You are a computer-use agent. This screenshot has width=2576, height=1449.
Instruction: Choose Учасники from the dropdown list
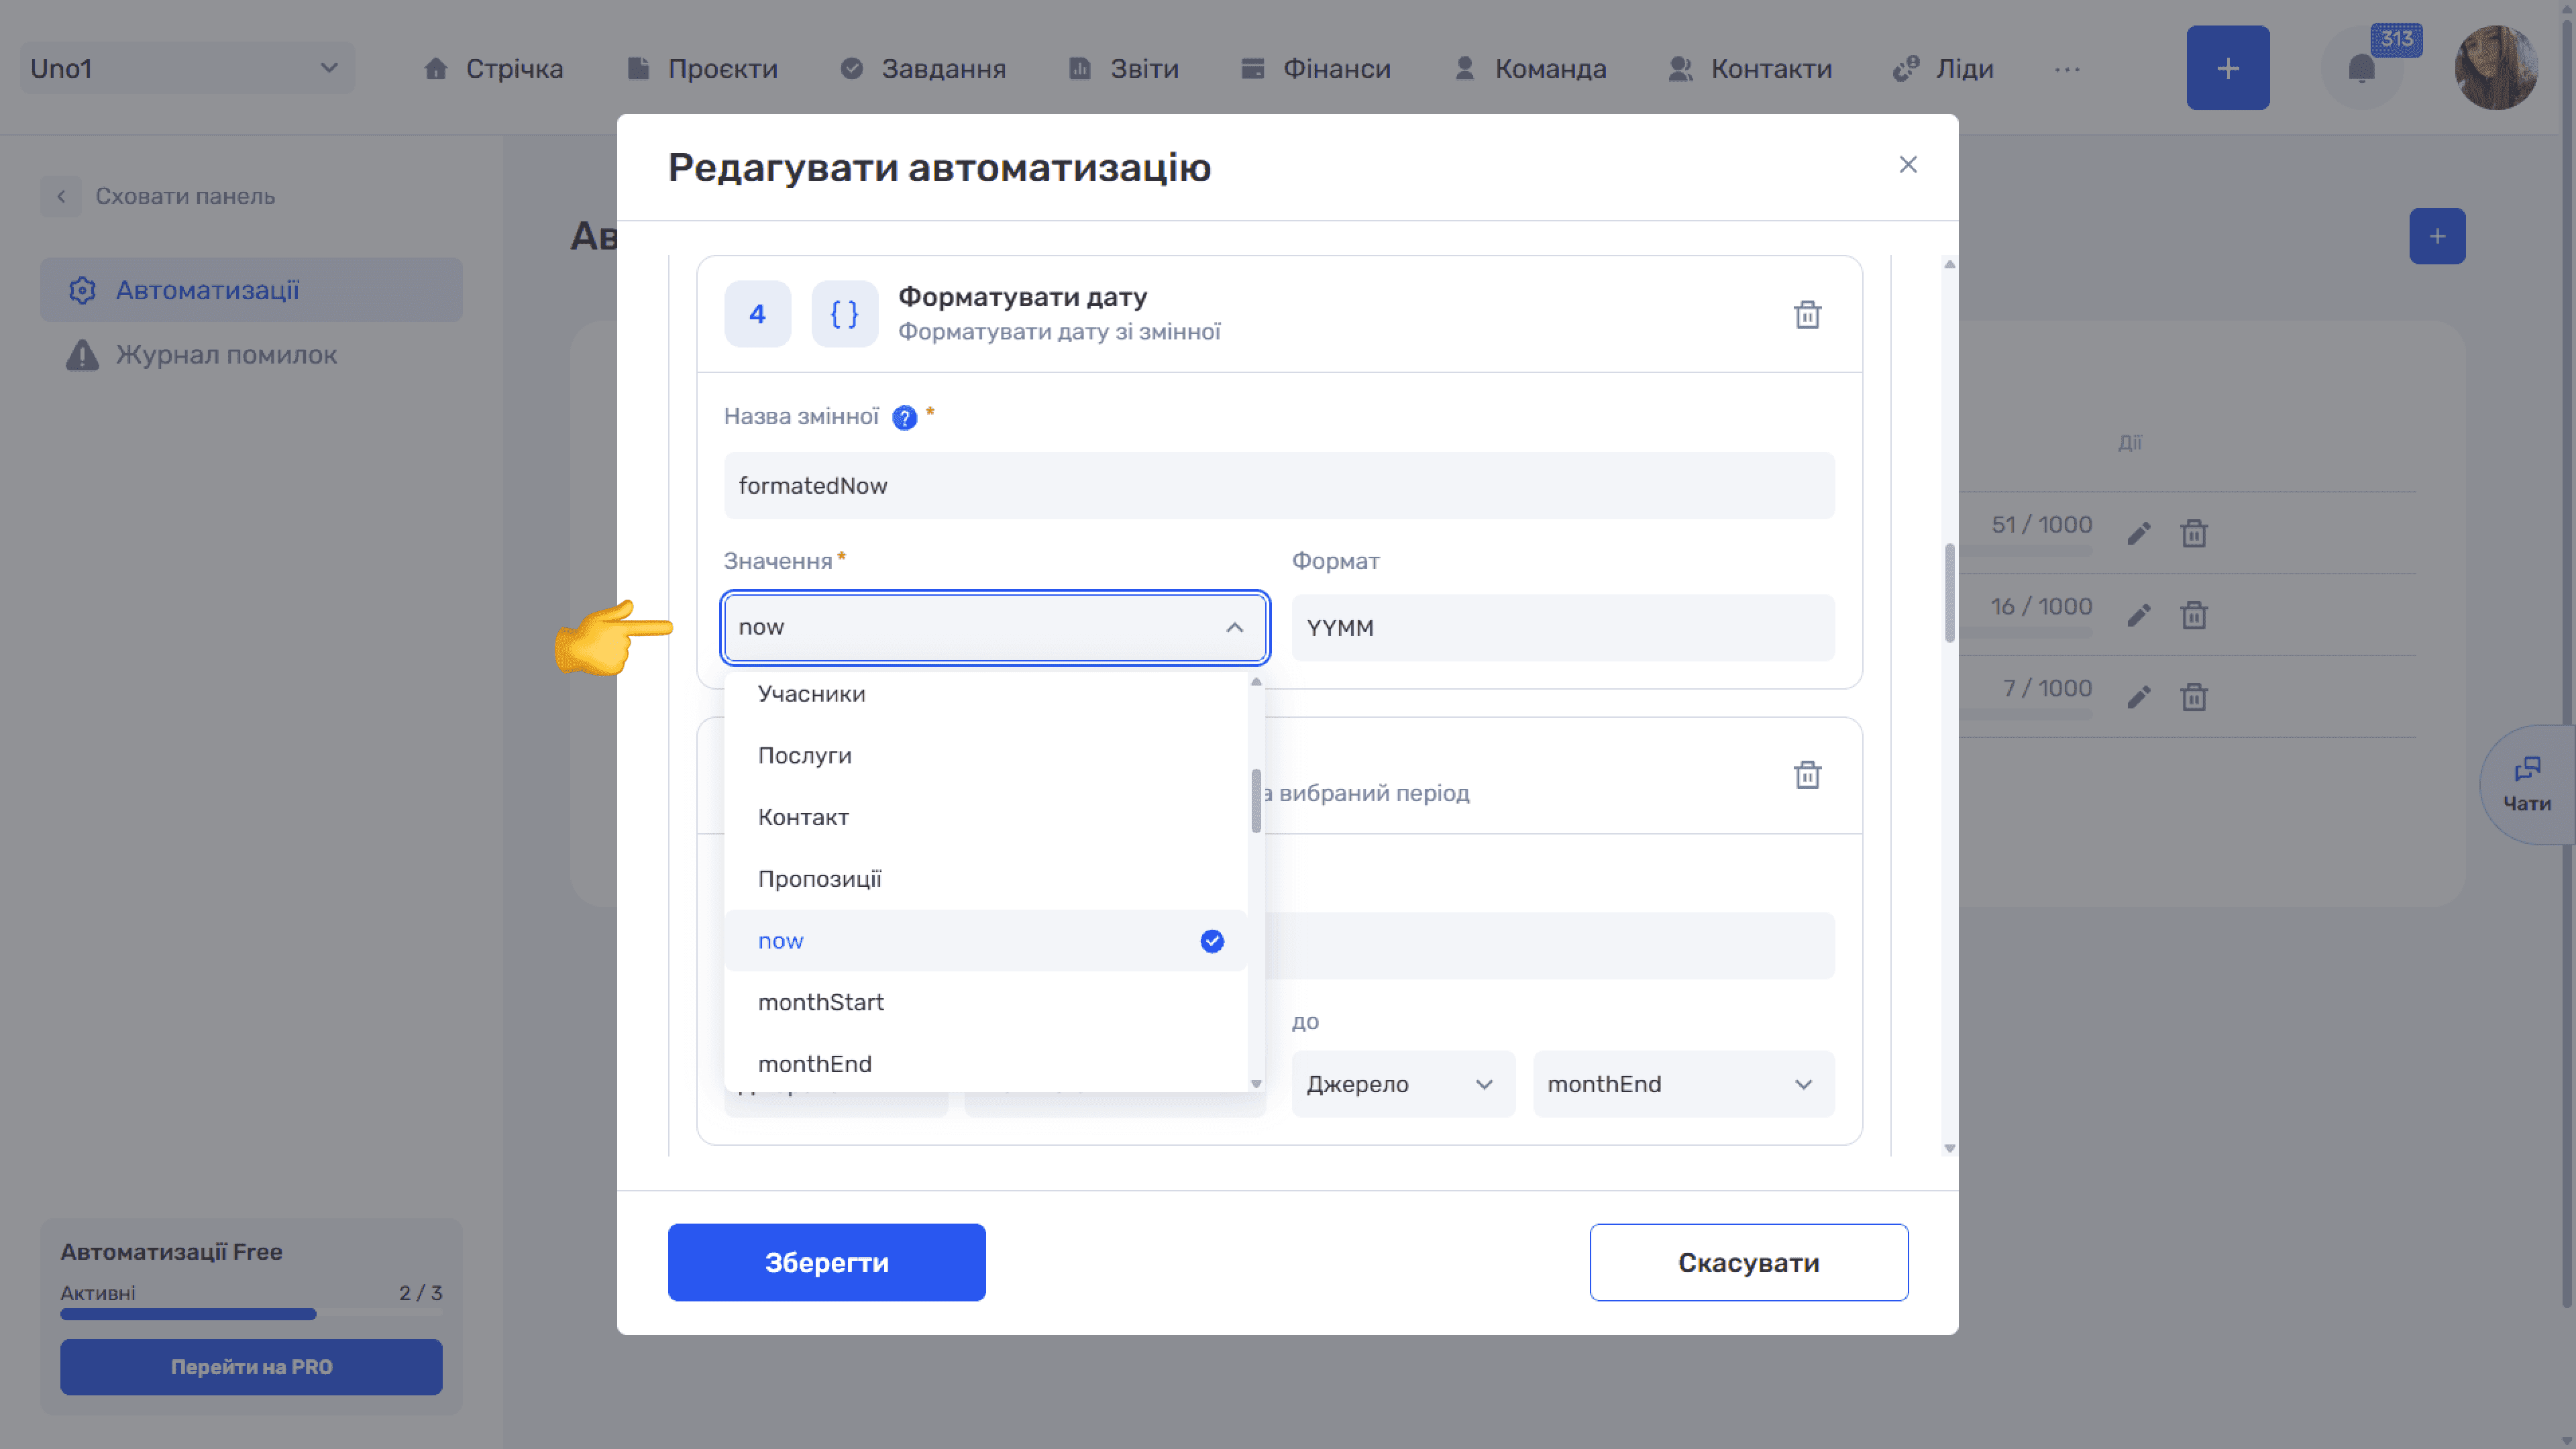pyautogui.click(x=985, y=694)
